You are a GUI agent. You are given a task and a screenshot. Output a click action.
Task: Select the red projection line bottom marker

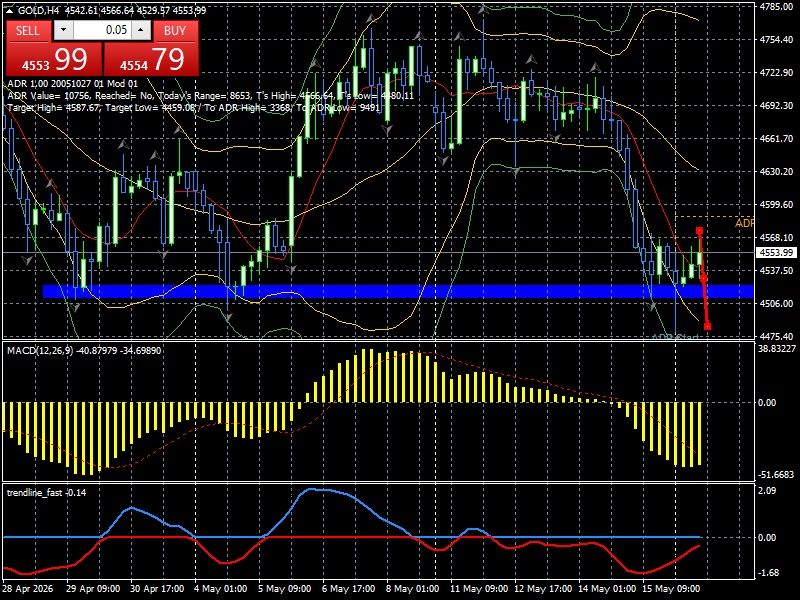(707, 327)
